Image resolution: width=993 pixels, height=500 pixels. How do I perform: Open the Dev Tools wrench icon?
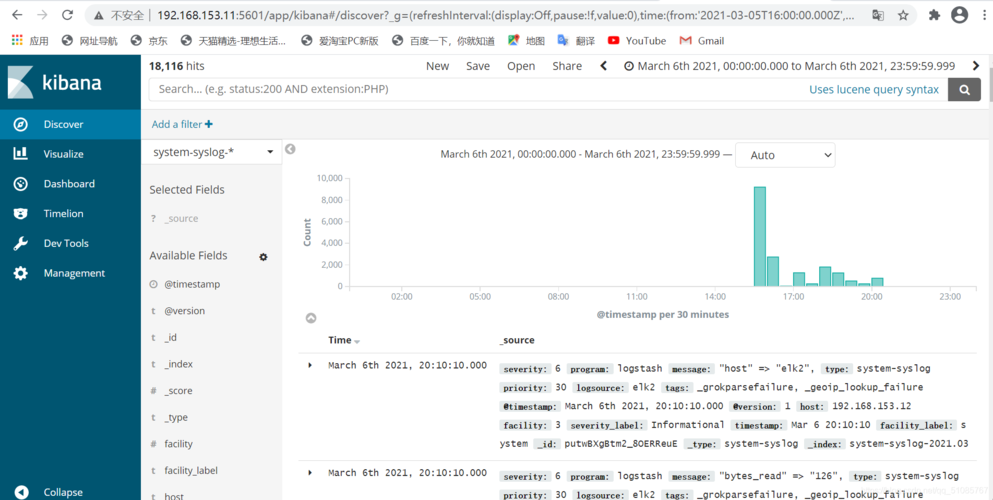[20, 244]
